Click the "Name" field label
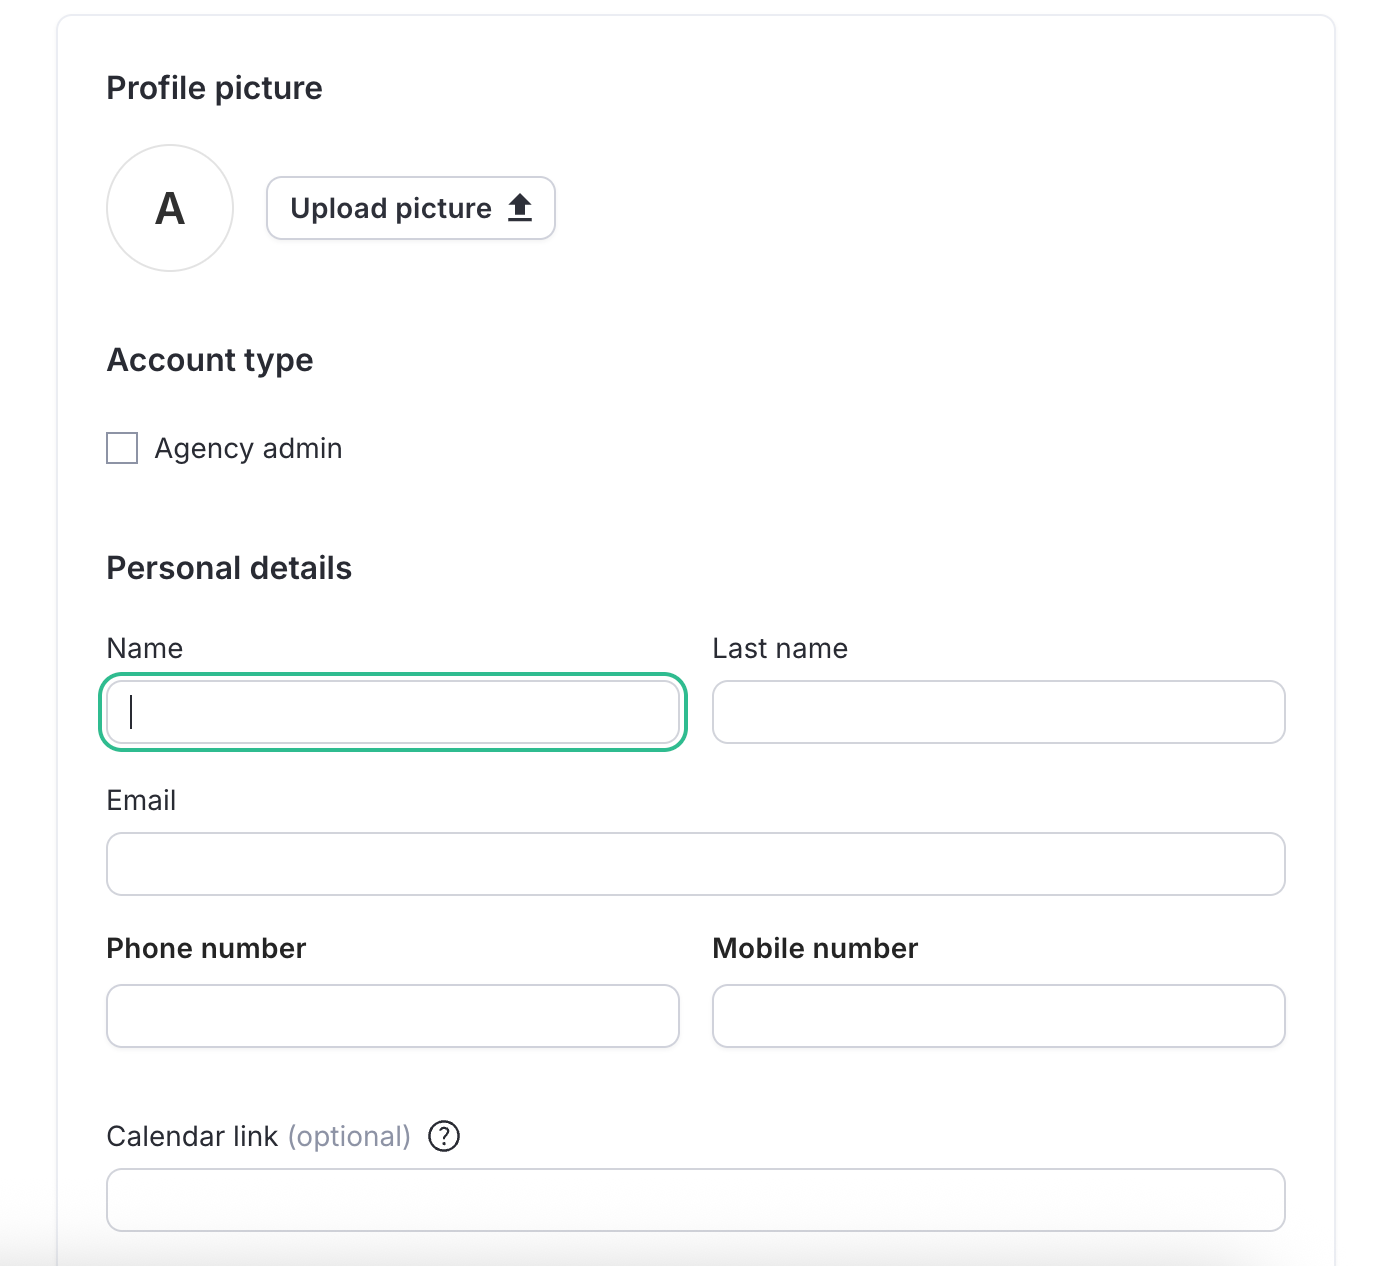This screenshot has height=1266, width=1380. click(x=145, y=648)
